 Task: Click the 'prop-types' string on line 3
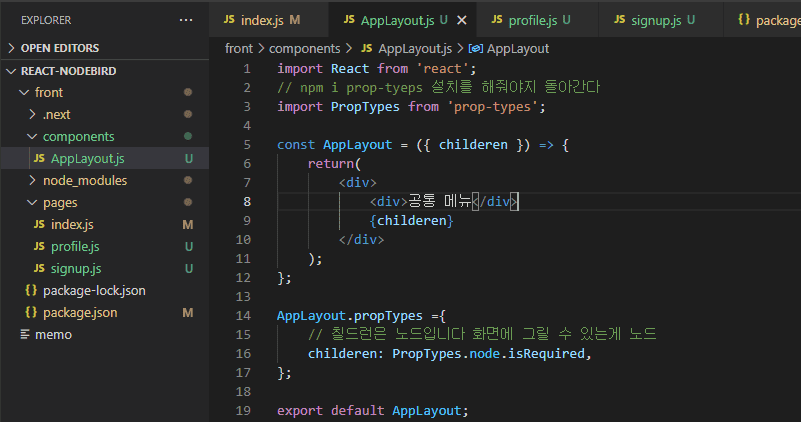point(492,107)
